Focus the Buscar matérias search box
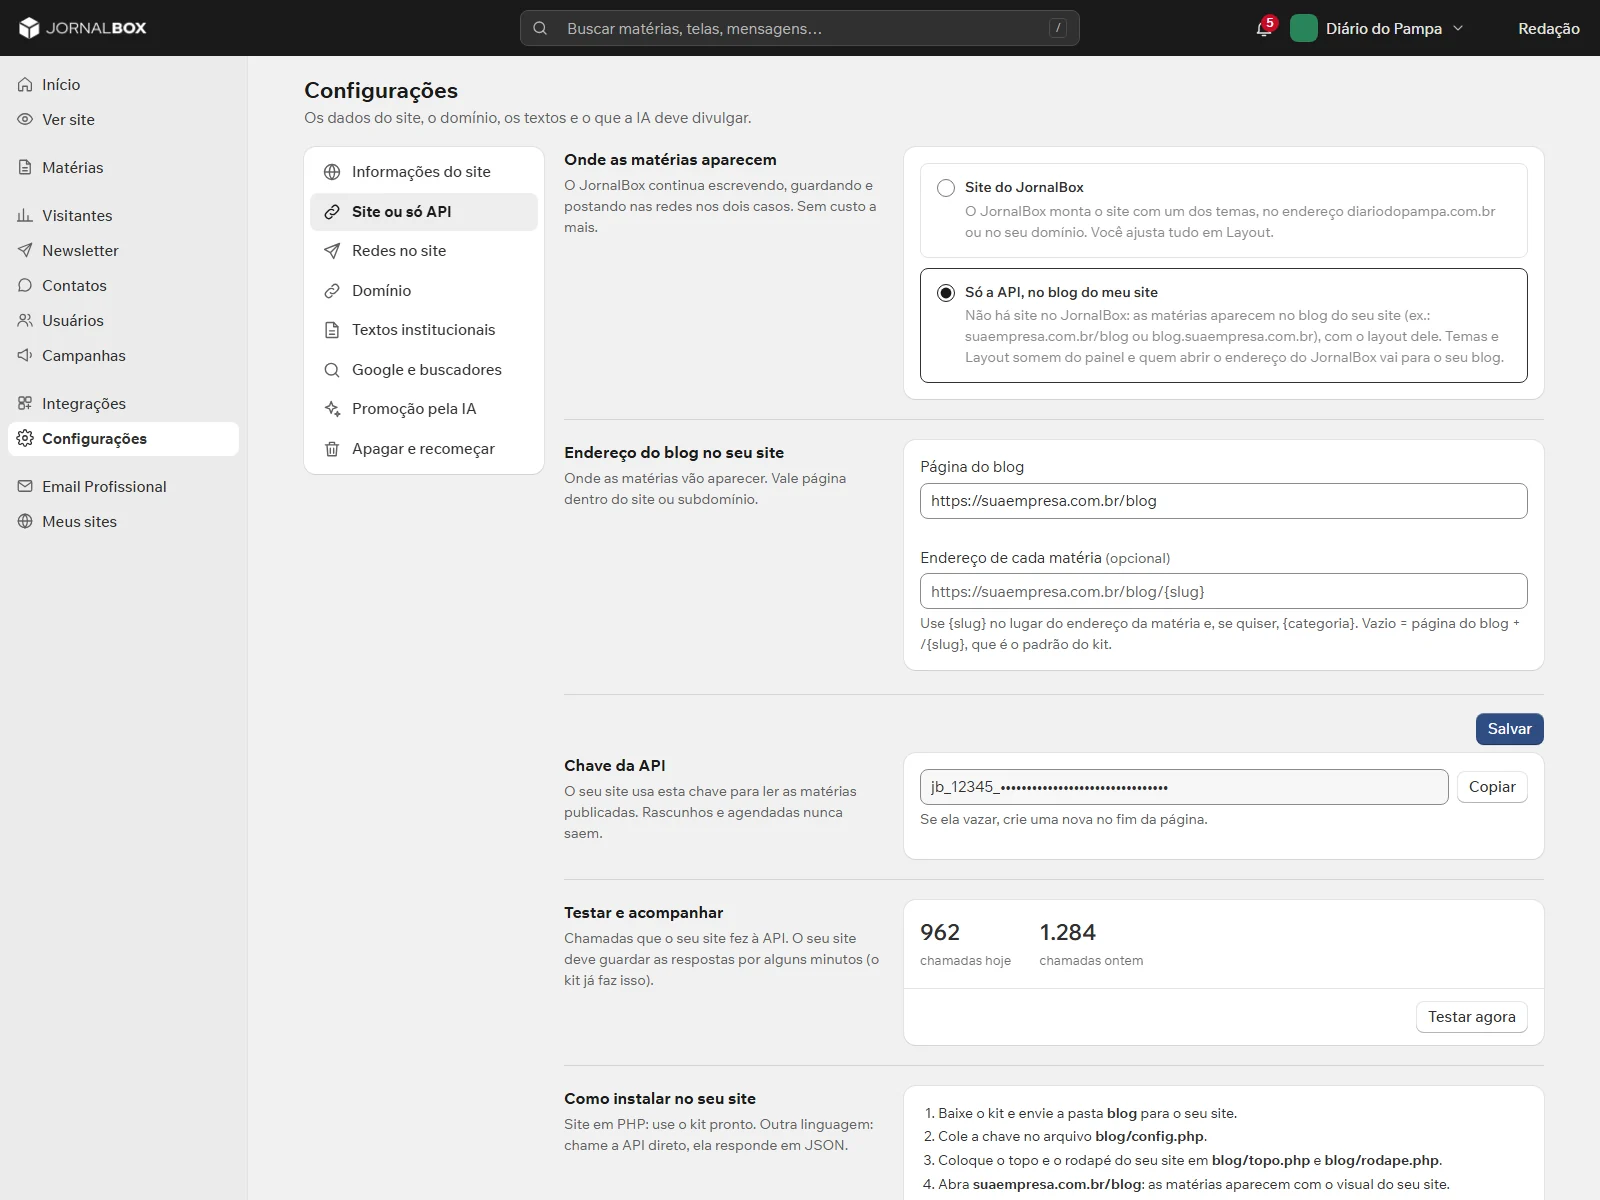Viewport: 1600px width, 1200px height. pyautogui.click(x=800, y=28)
